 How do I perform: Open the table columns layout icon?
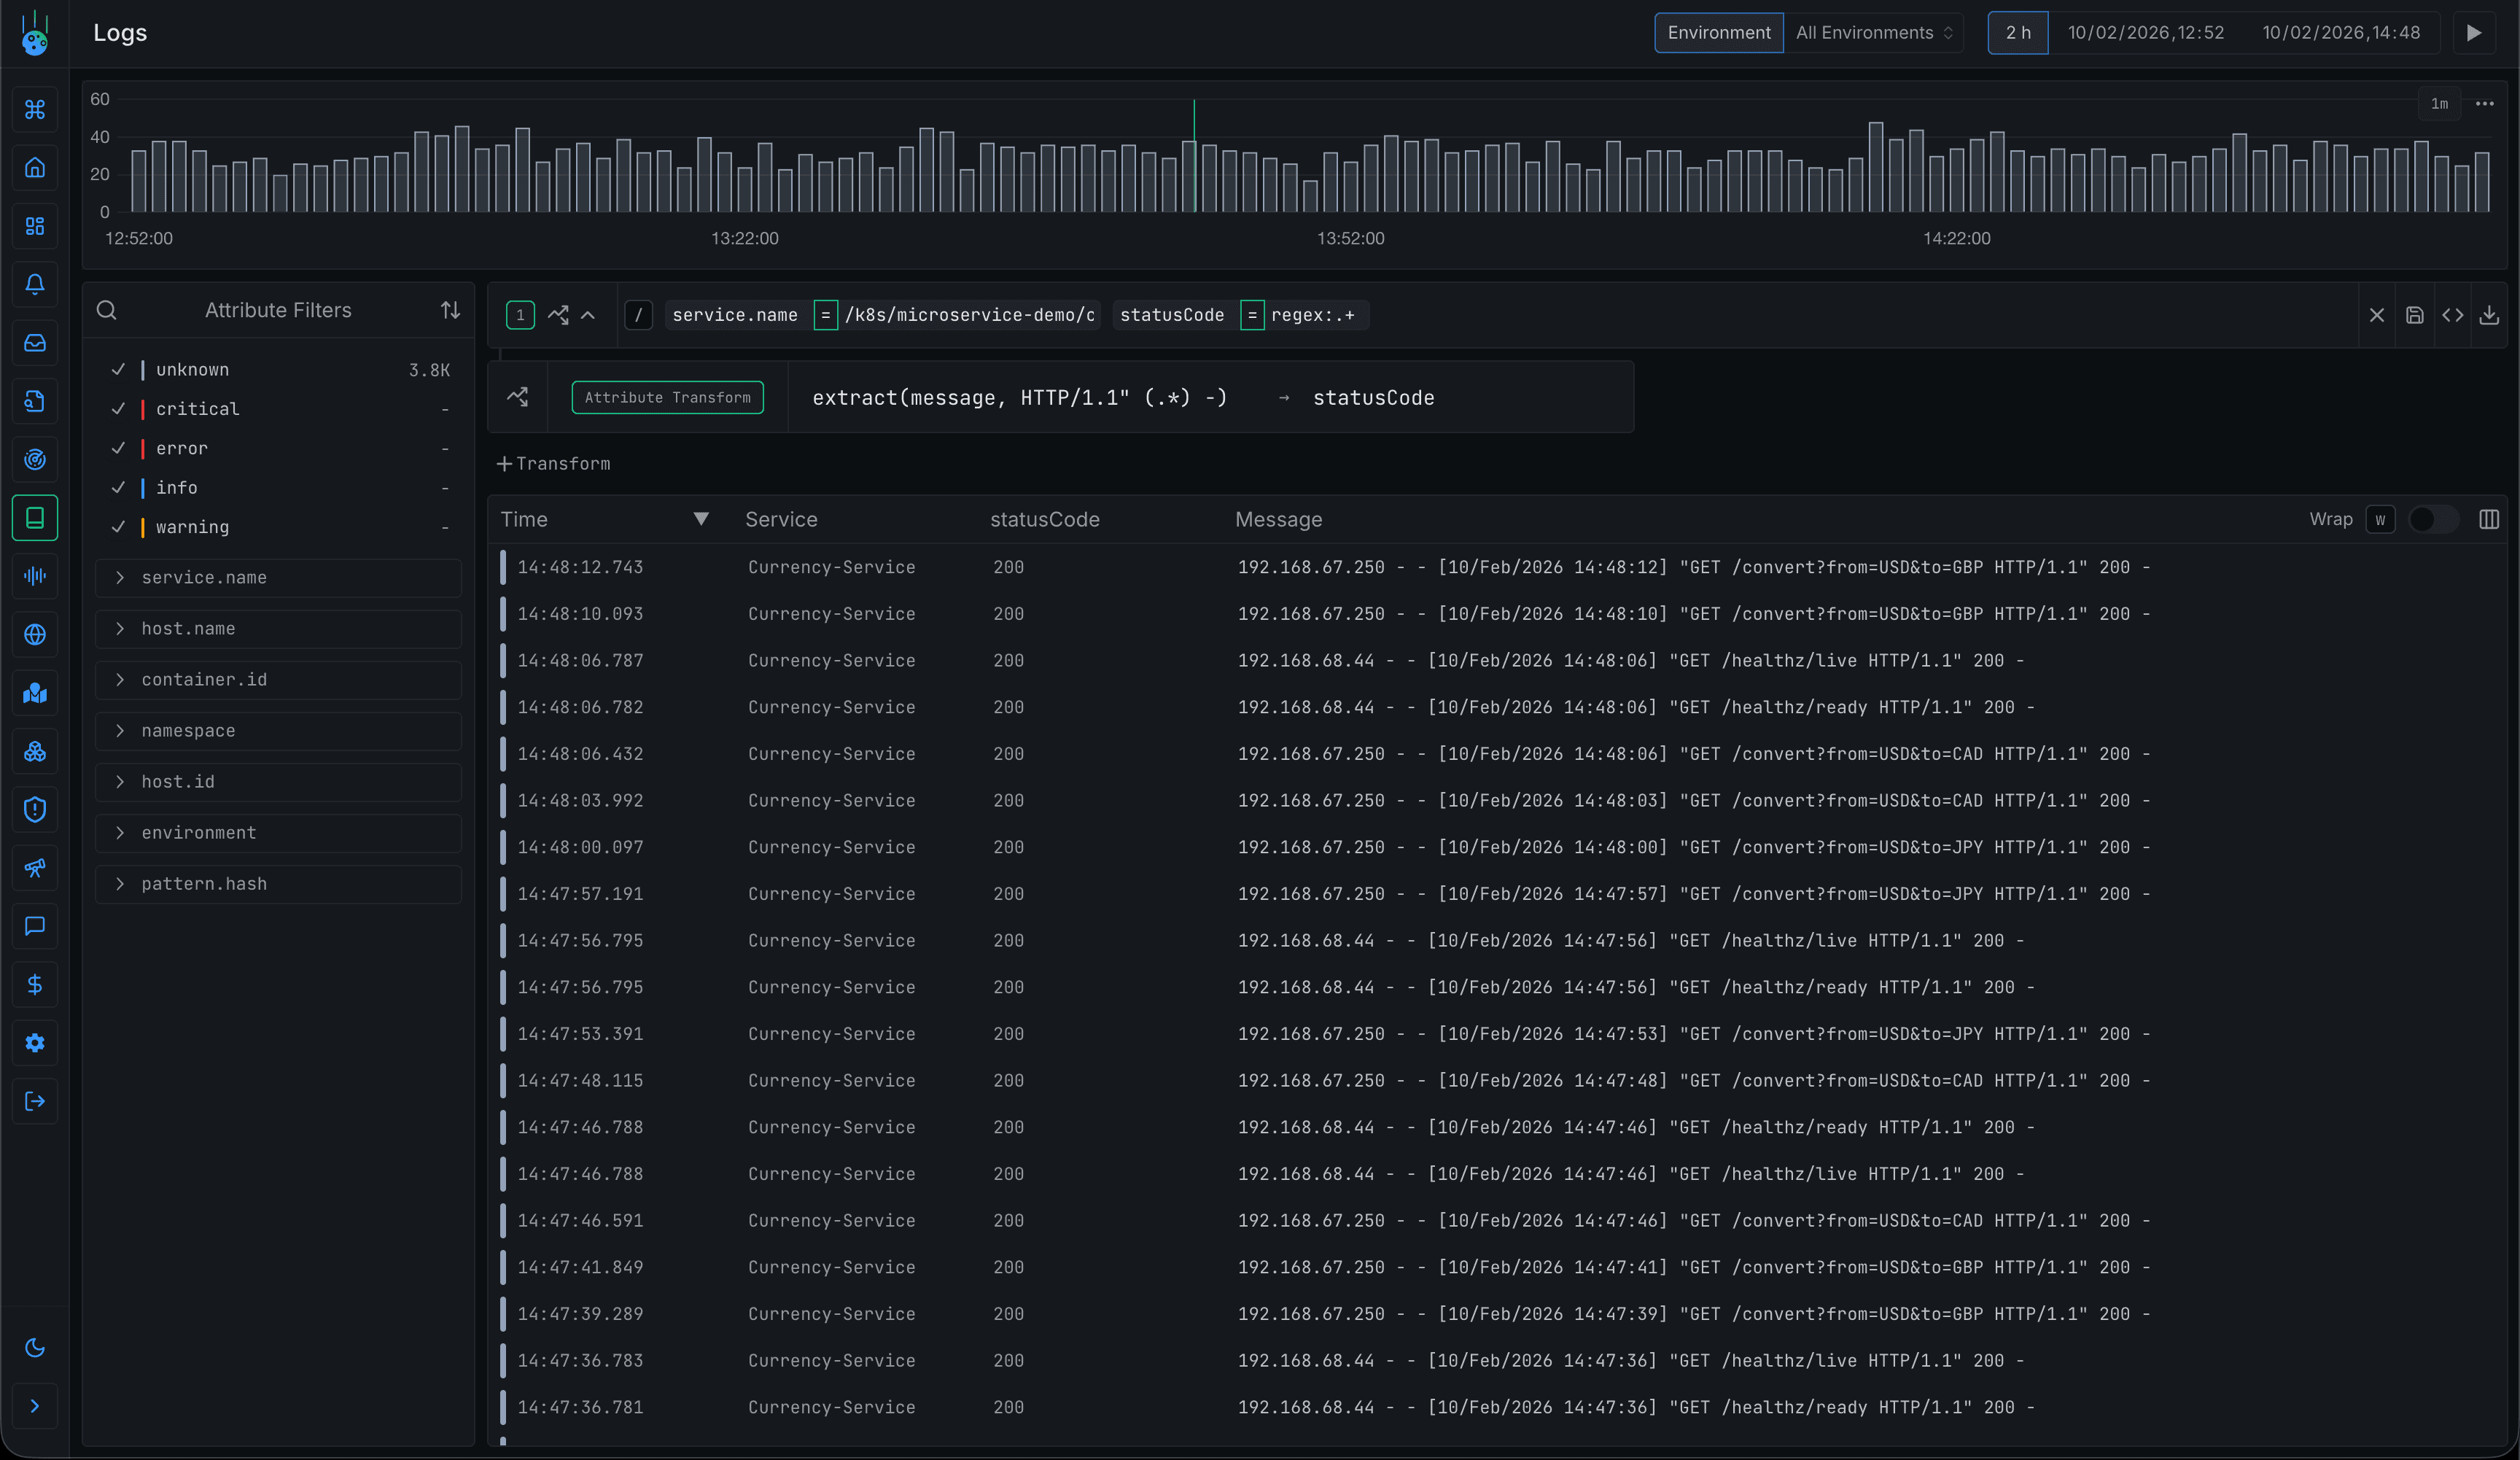2489,519
